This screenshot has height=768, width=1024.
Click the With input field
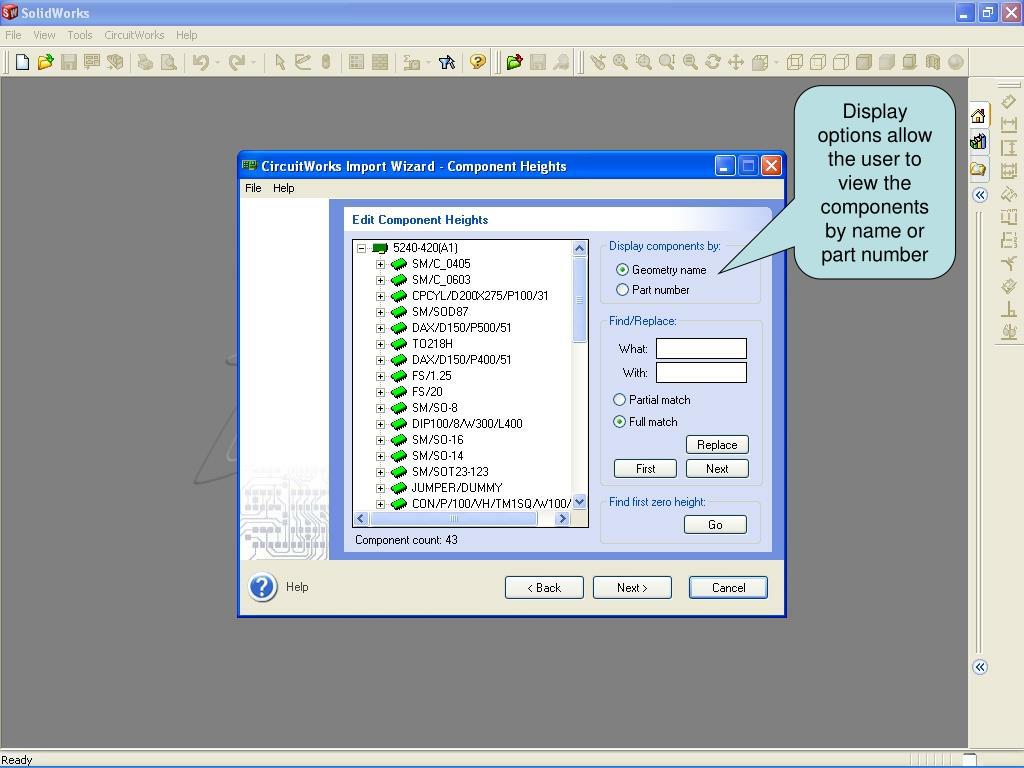[701, 372]
